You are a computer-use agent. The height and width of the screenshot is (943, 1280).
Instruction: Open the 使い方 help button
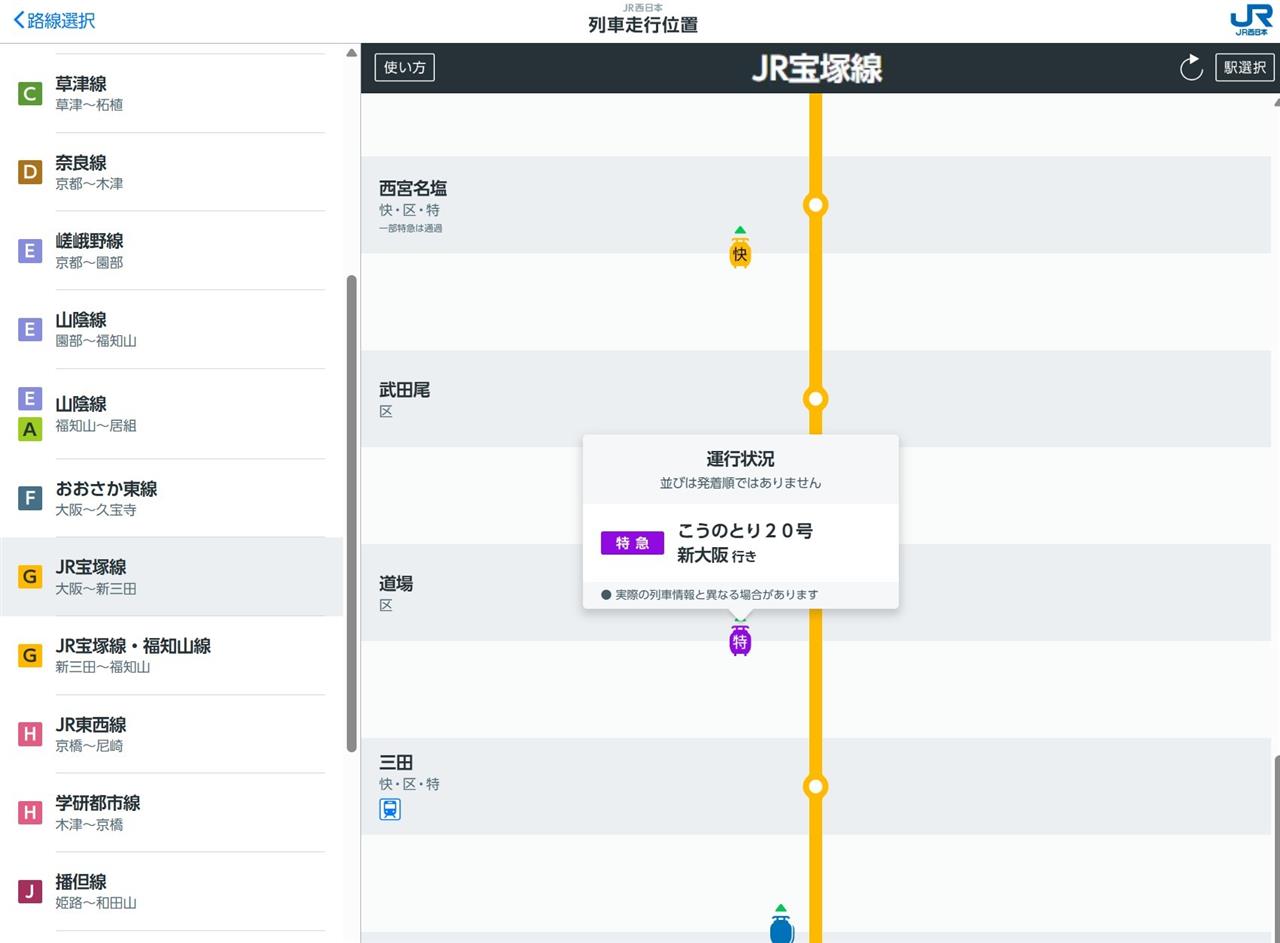pos(405,67)
